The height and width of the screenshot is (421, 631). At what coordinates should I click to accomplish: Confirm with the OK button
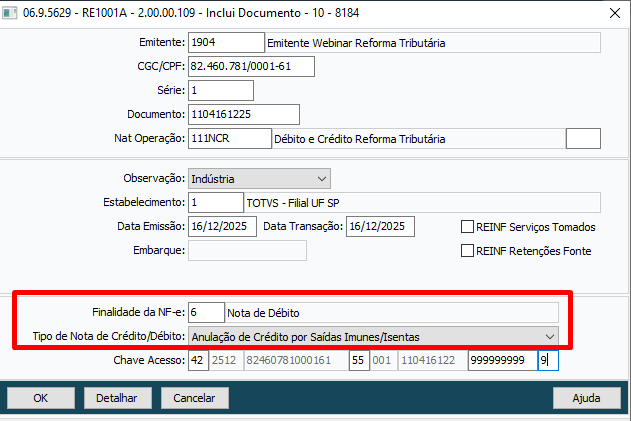(41, 398)
